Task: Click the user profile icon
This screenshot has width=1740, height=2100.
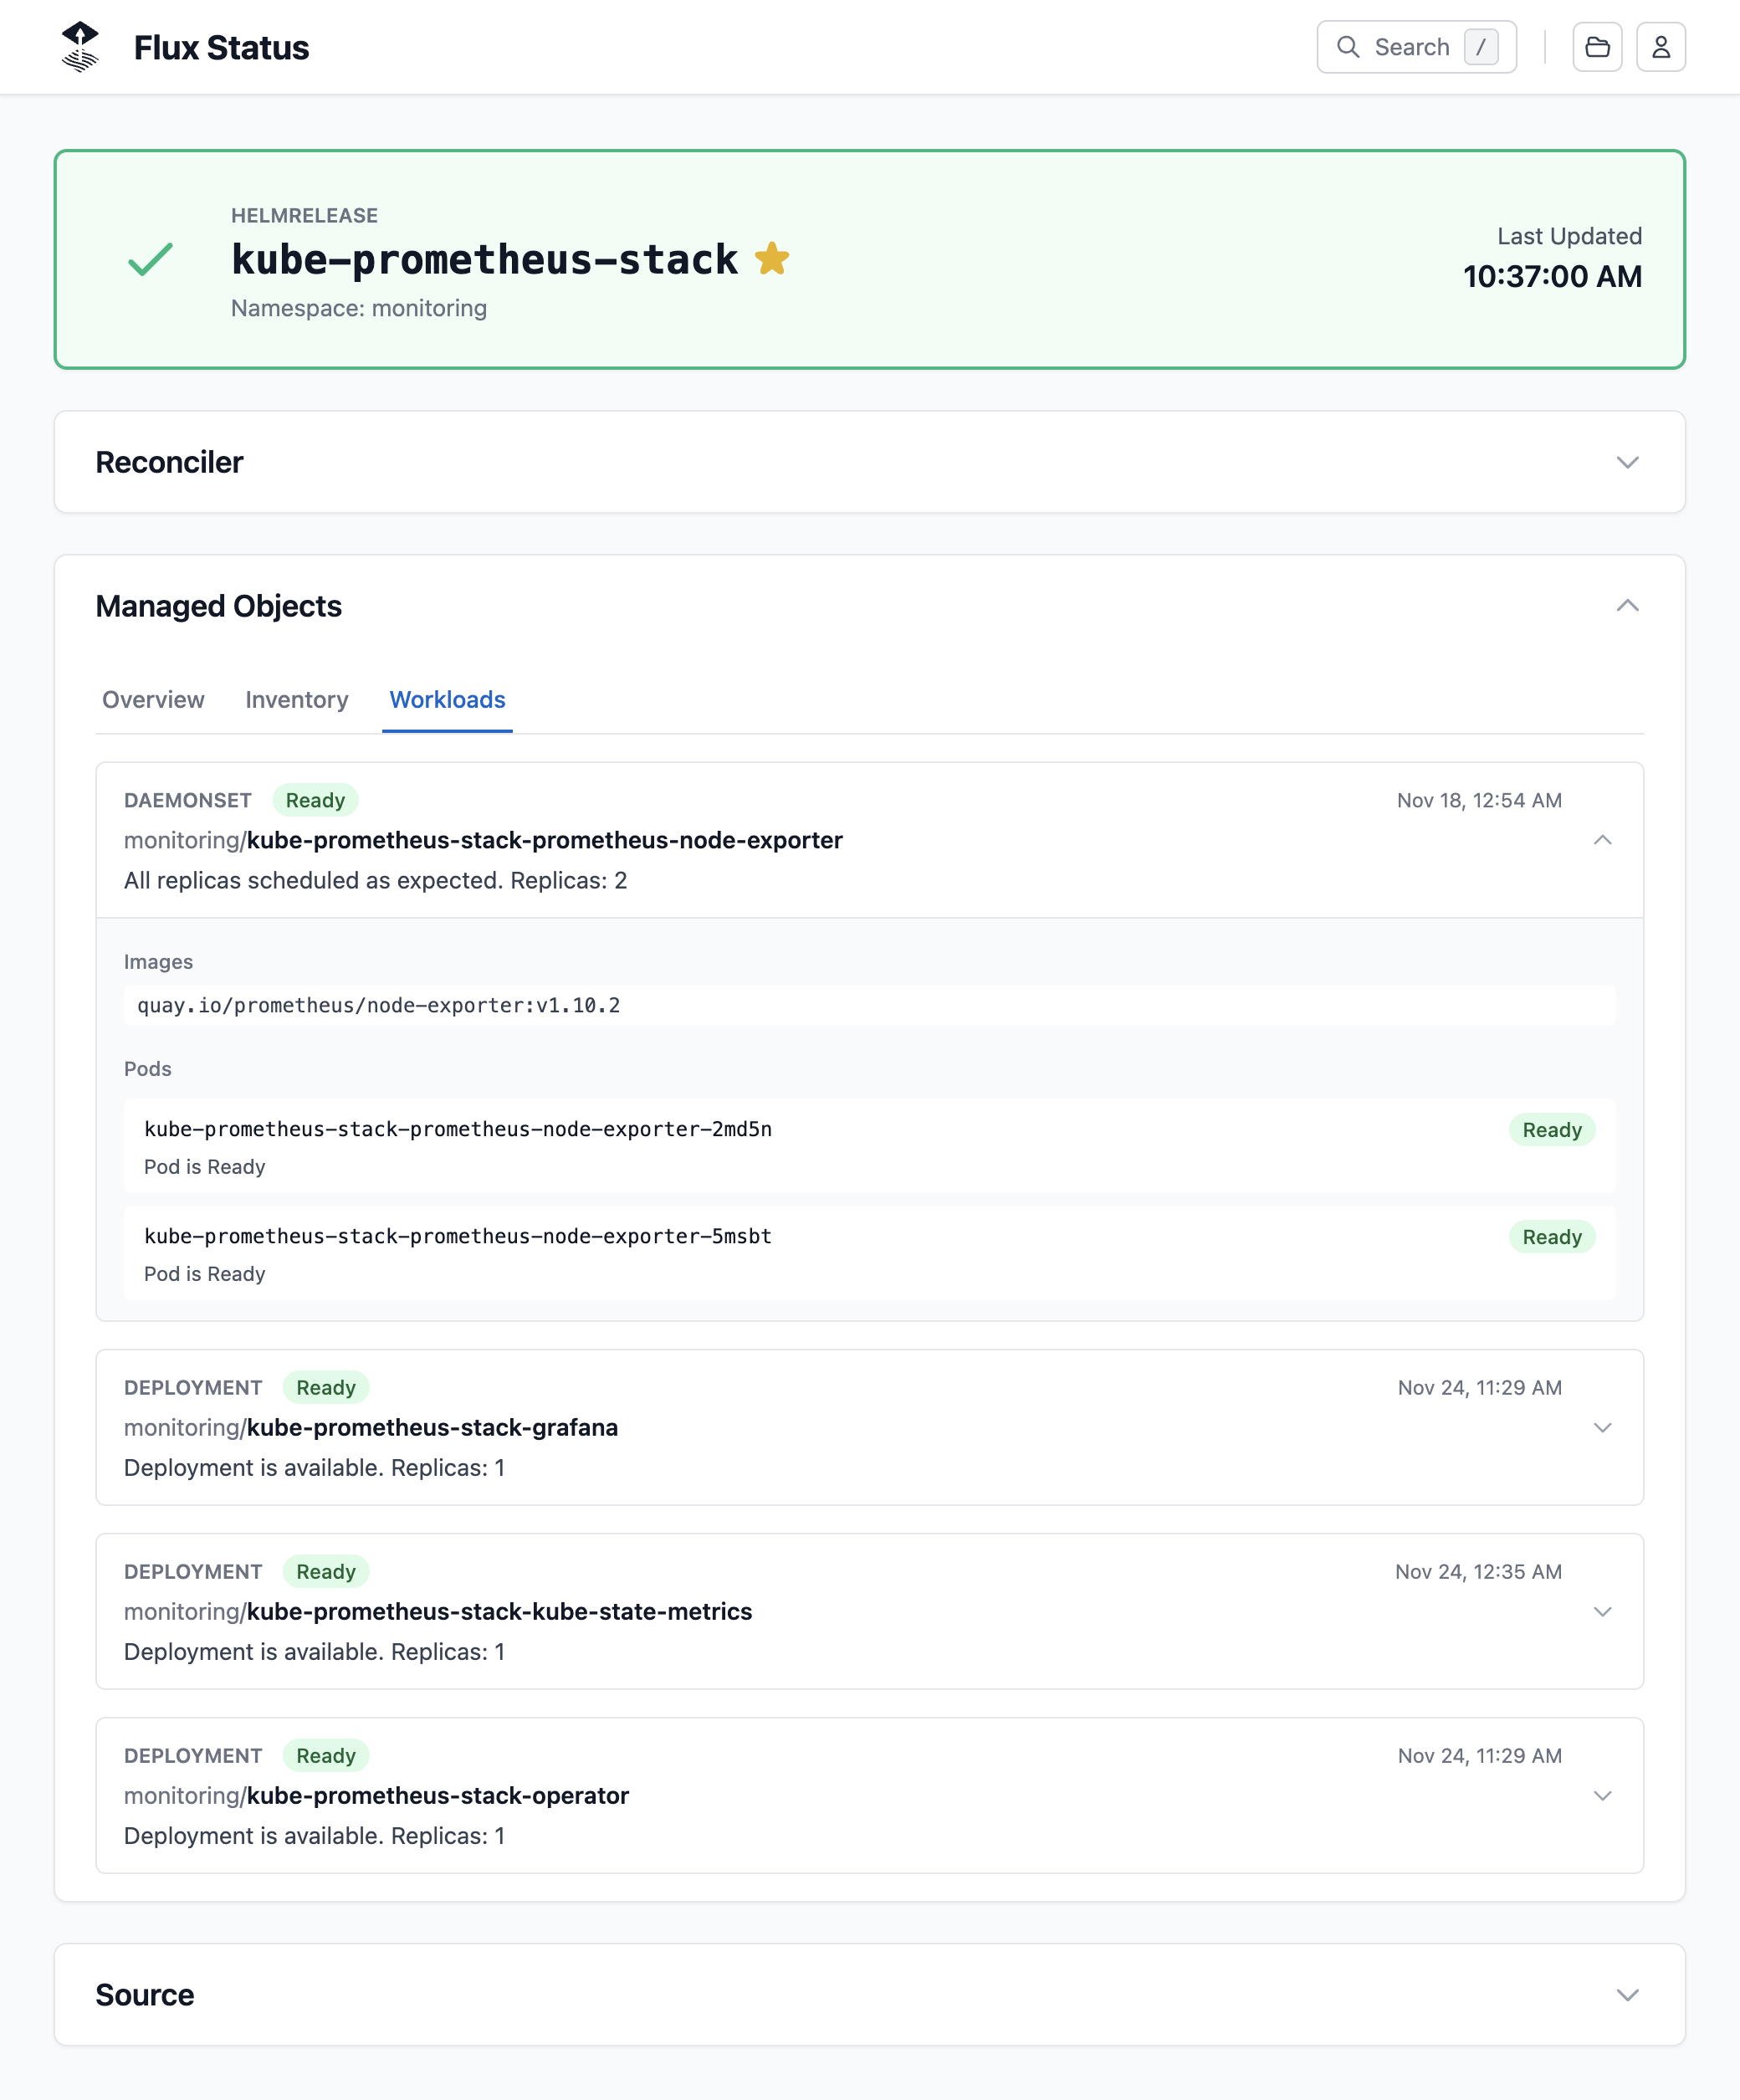Action: click(x=1661, y=46)
